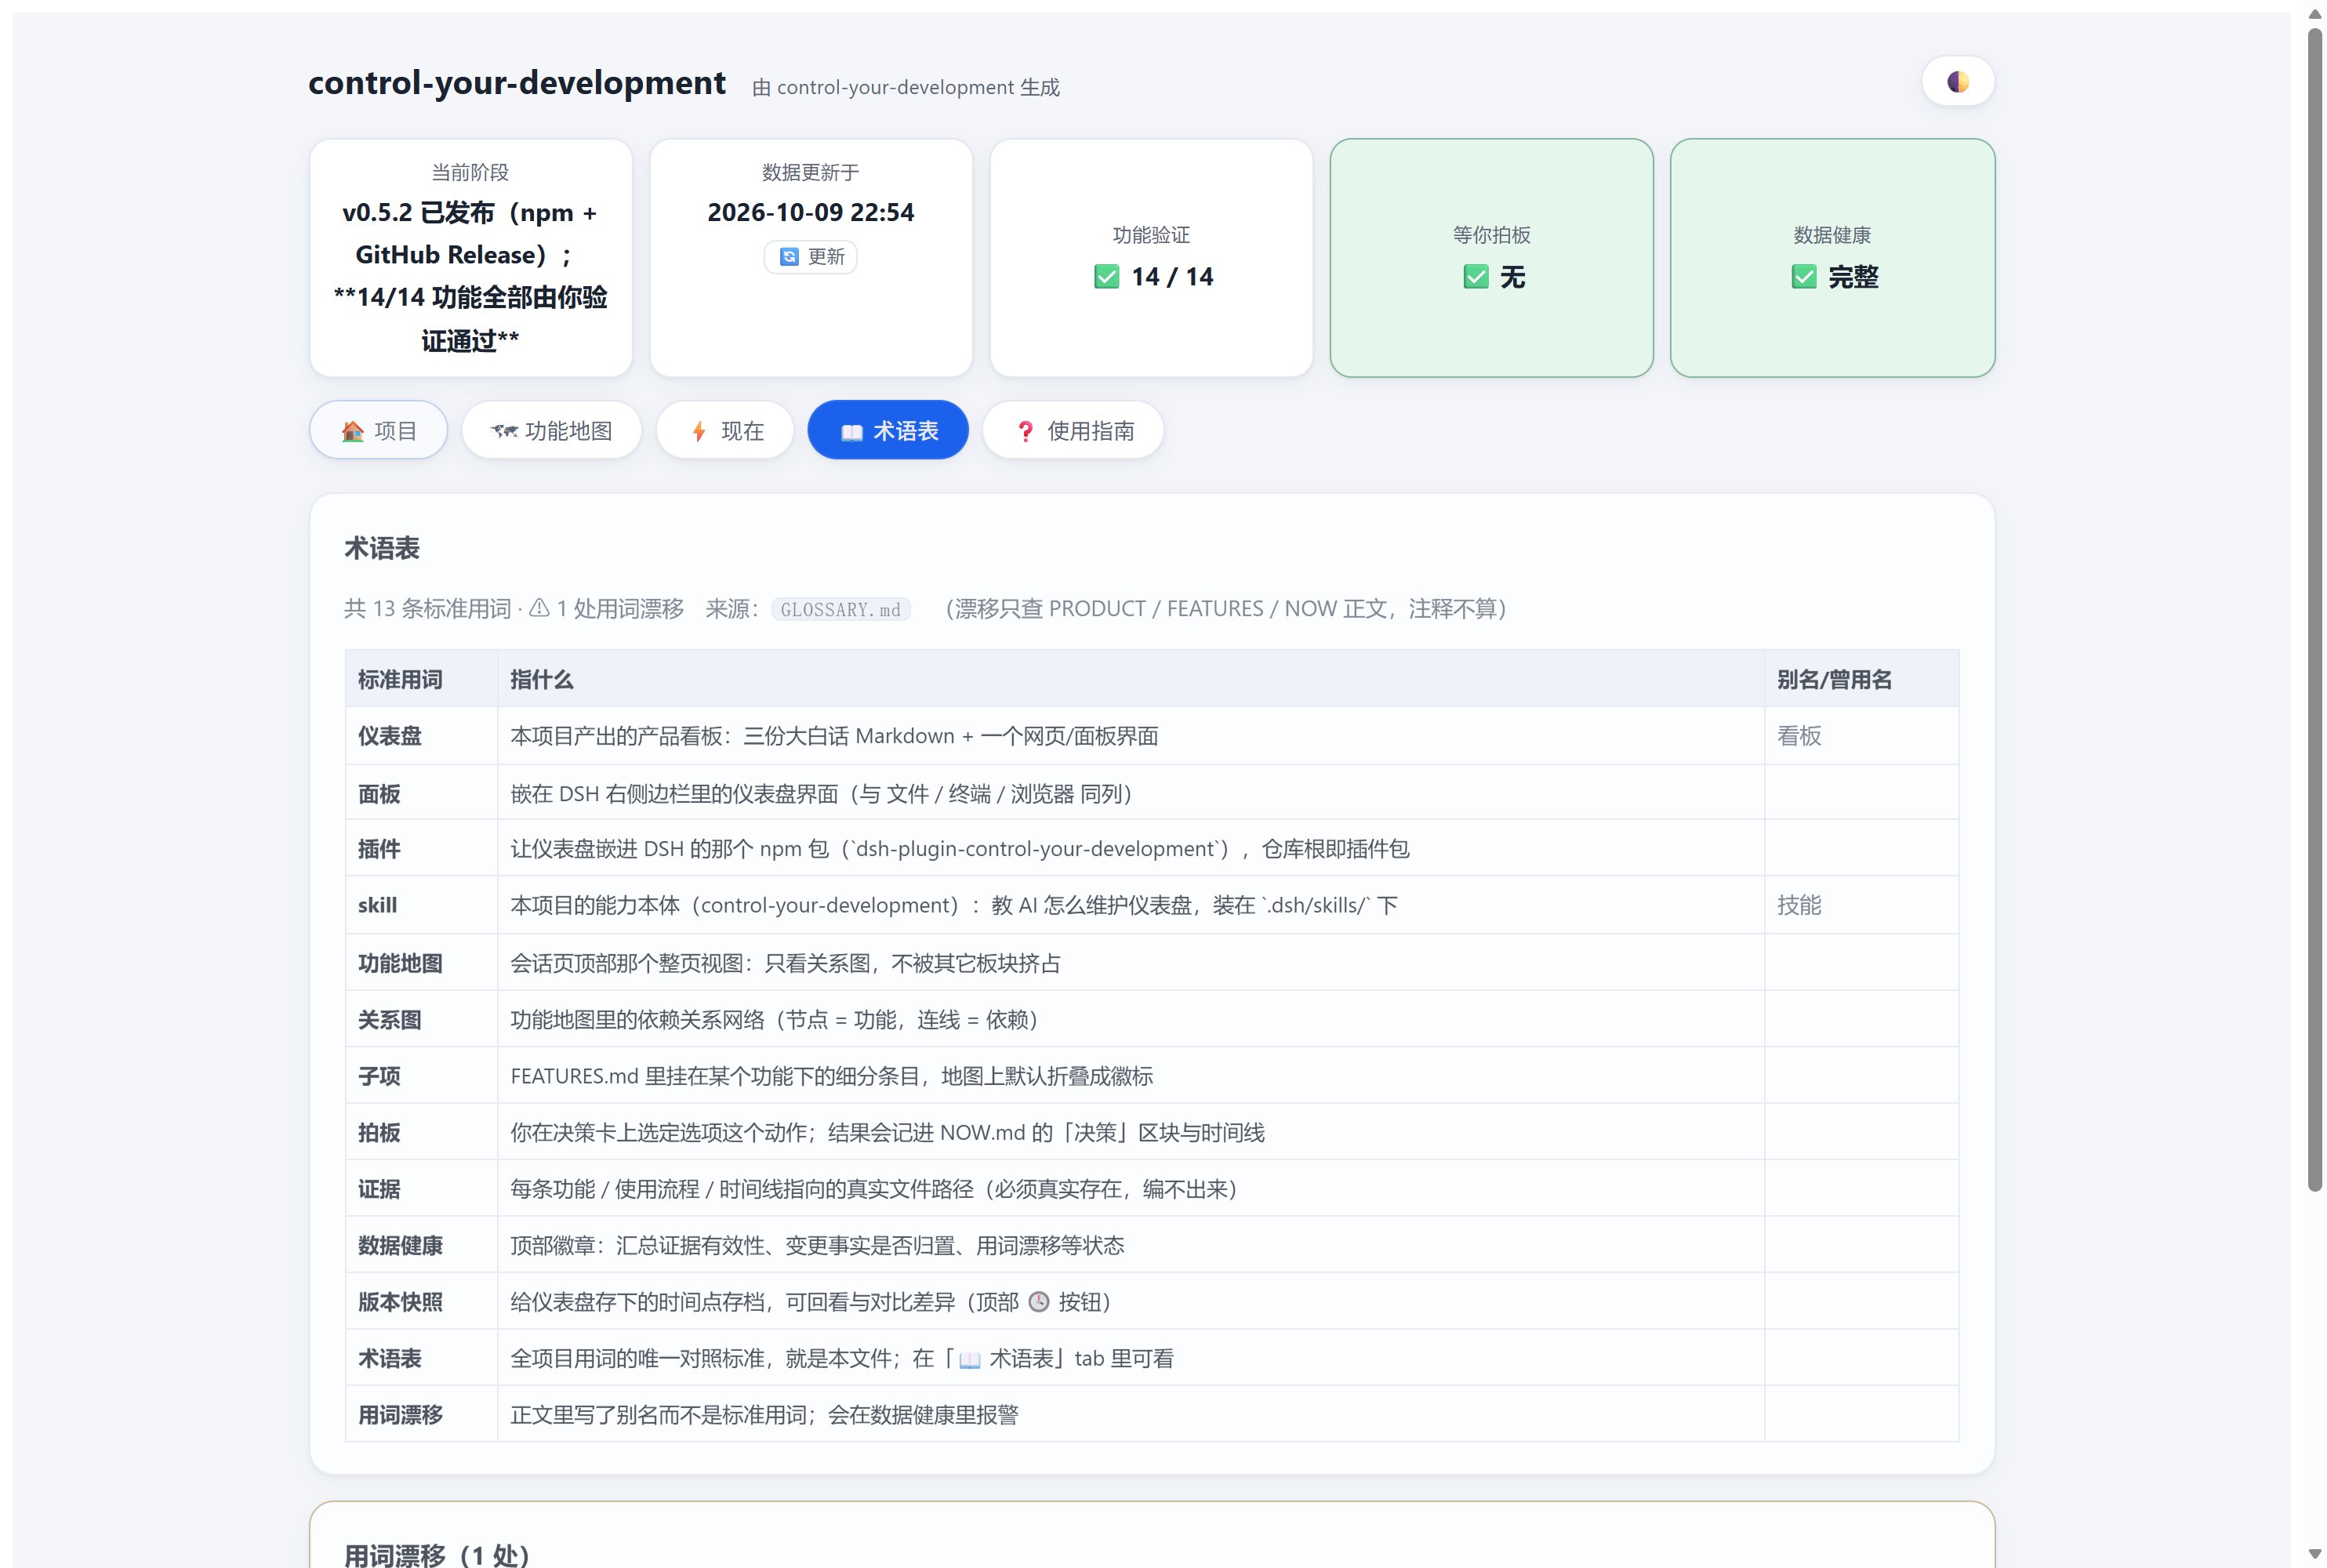Image resolution: width=2327 pixels, height=1568 pixels.
Task: Open the 功能验证 status card
Action: pos(1151,258)
